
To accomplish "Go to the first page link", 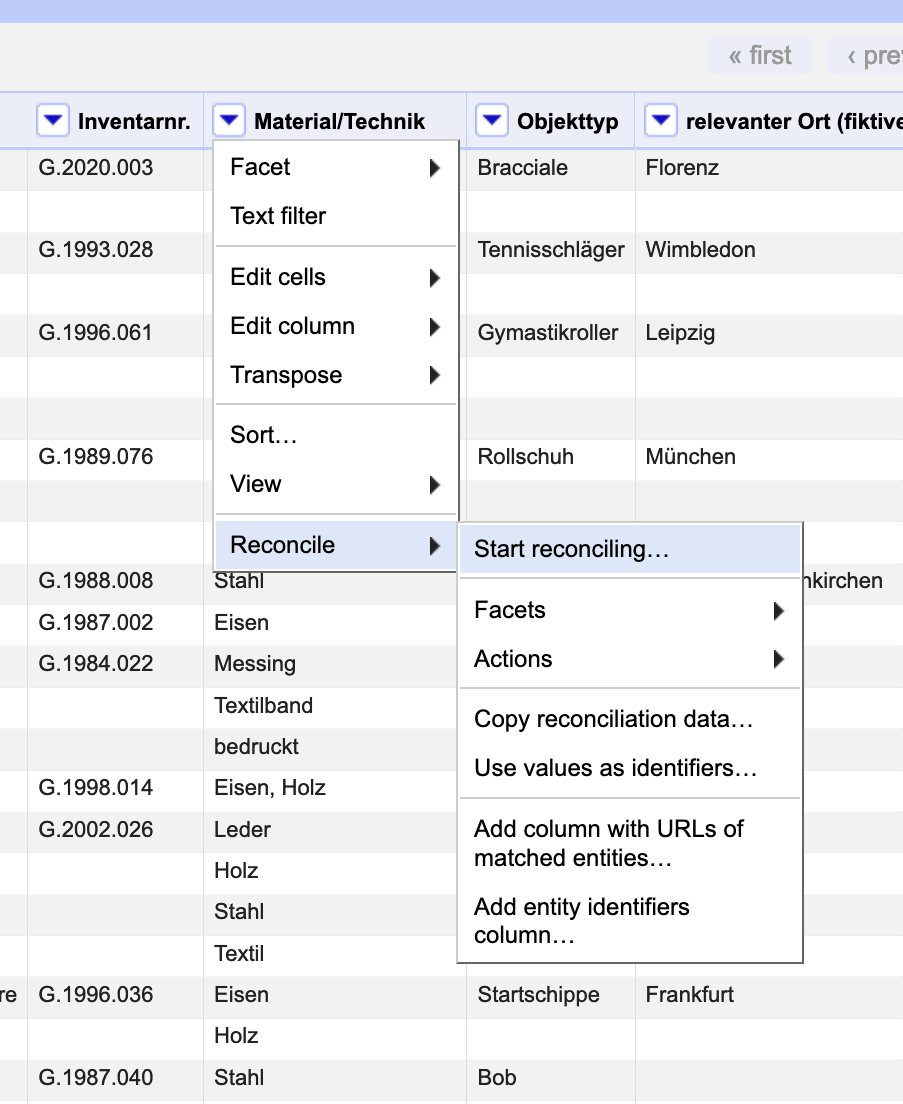I will pos(760,55).
